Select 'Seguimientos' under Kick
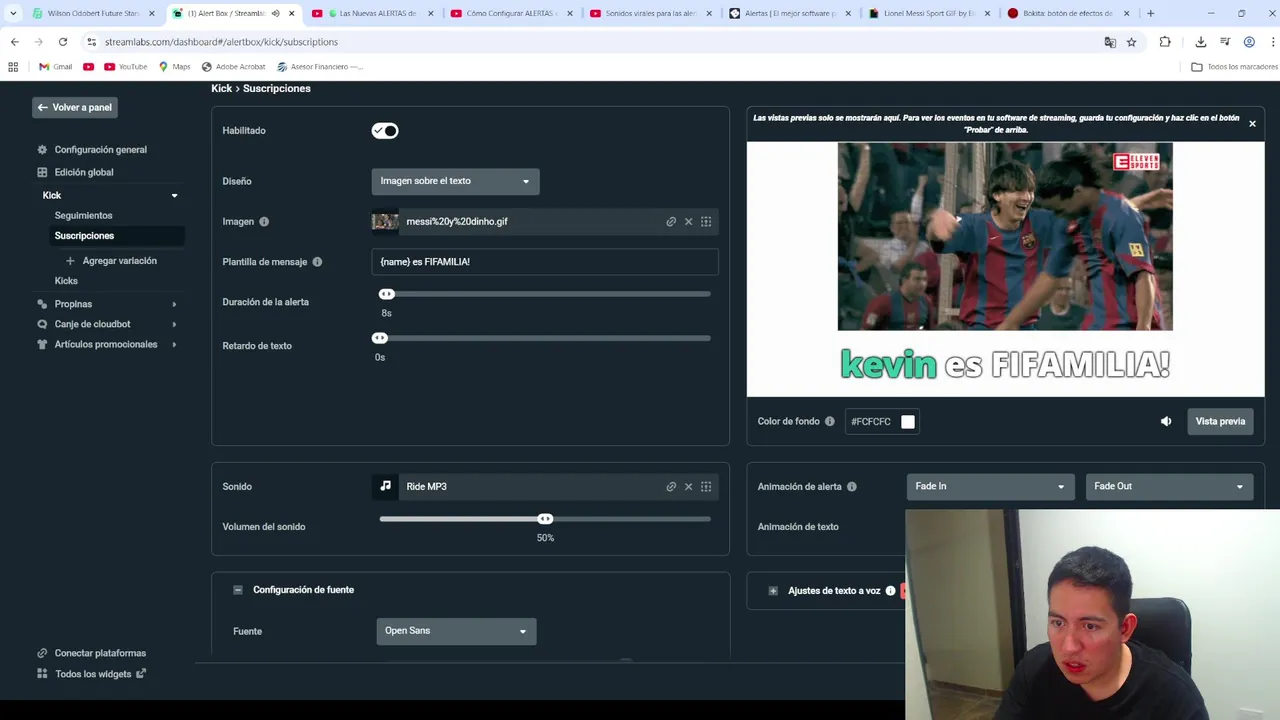1280x720 pixels. [x=83, y=216]
